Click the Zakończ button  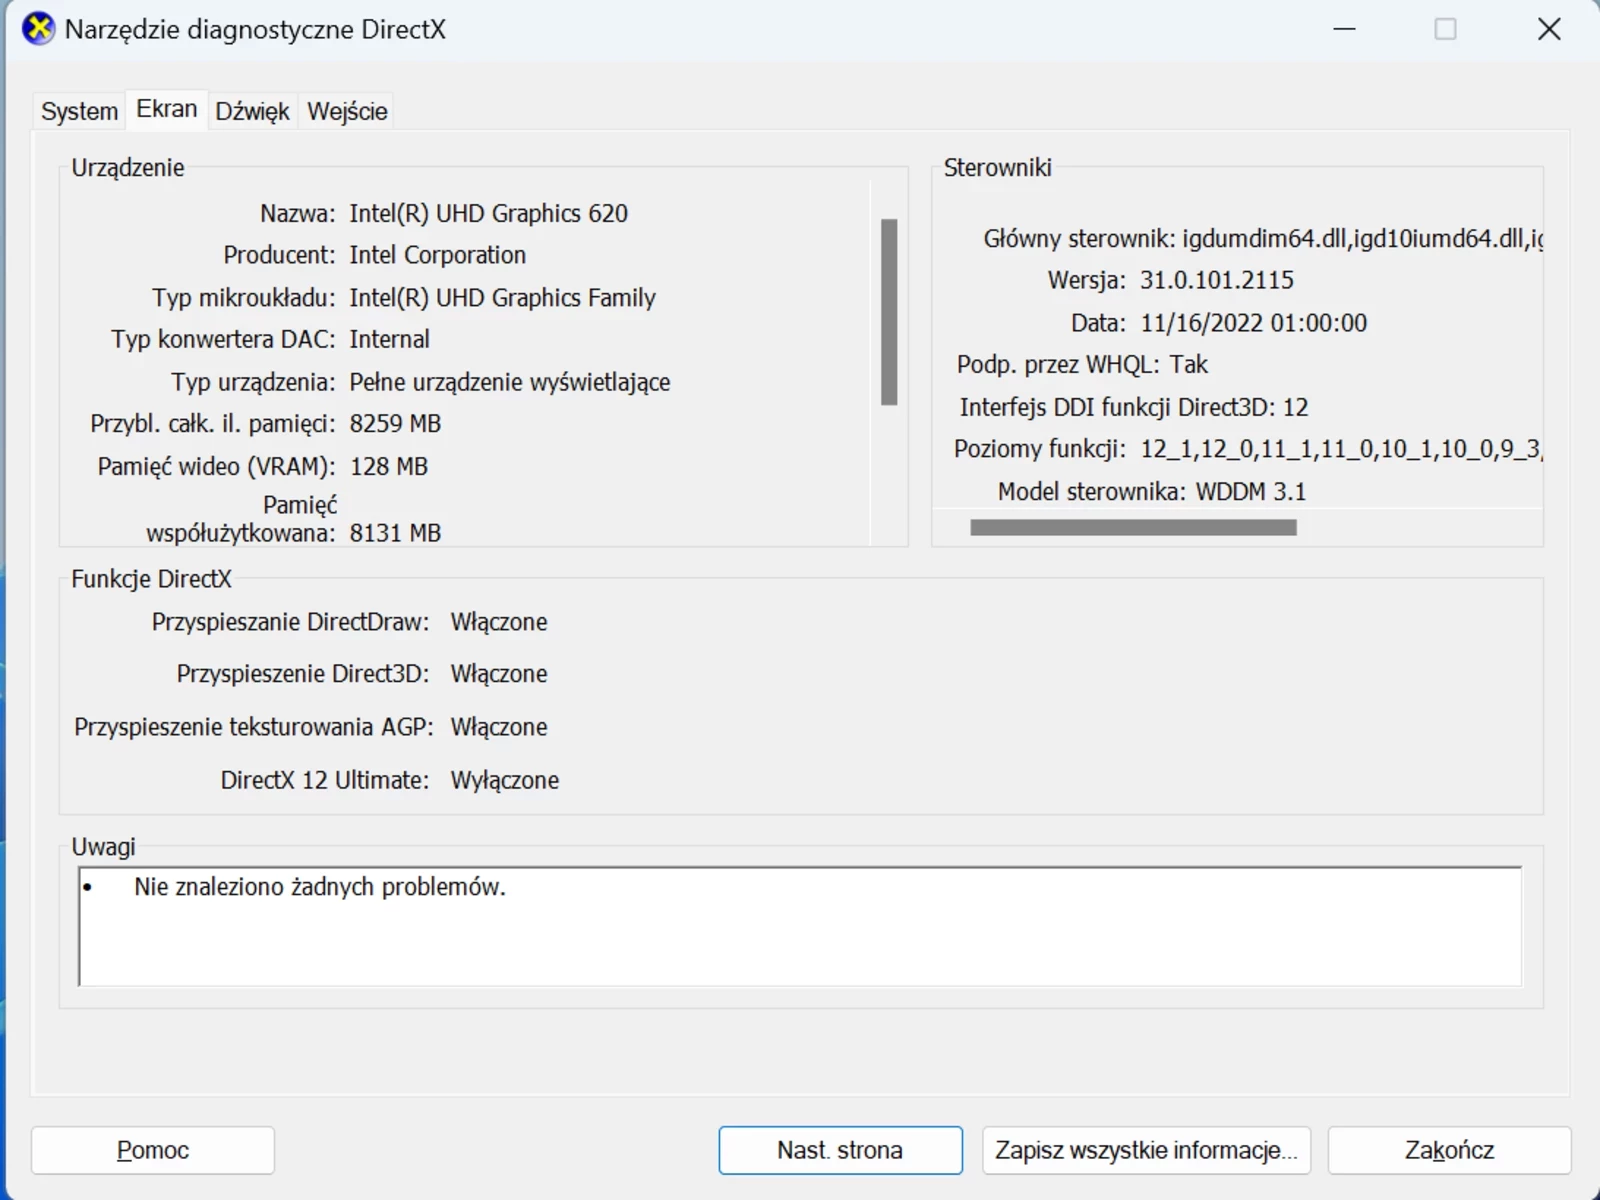tap(1449, 1150)
